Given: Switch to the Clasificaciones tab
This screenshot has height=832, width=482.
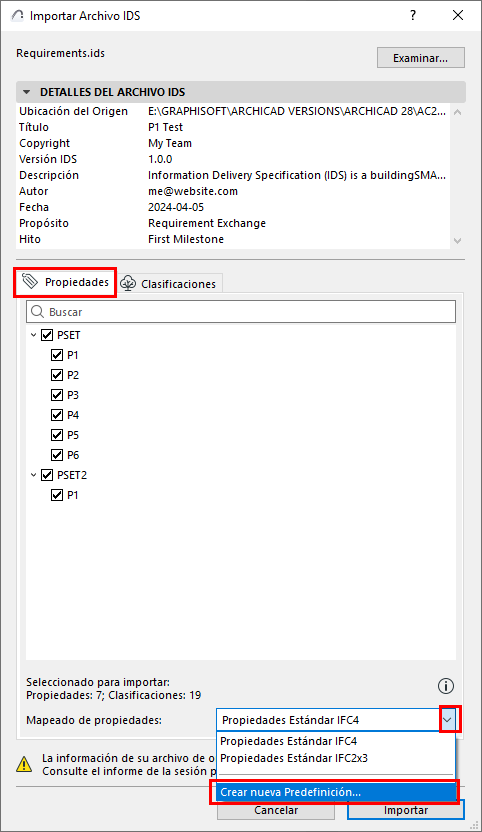Looking at the screenshot, I should click(169, 284).
